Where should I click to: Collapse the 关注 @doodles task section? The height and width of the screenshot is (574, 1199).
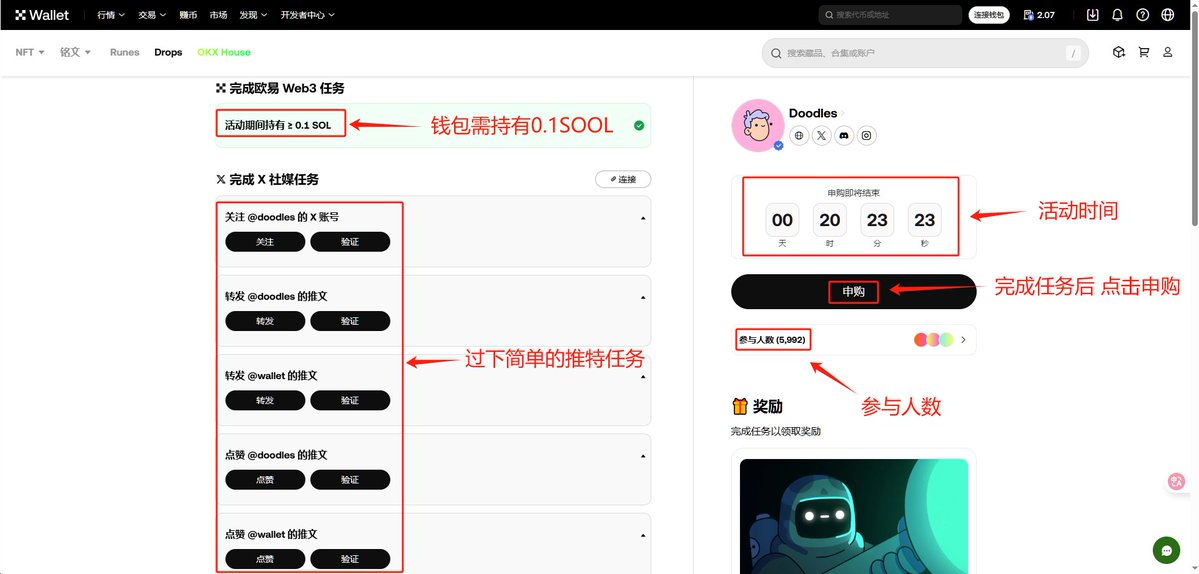coord(642,218)
